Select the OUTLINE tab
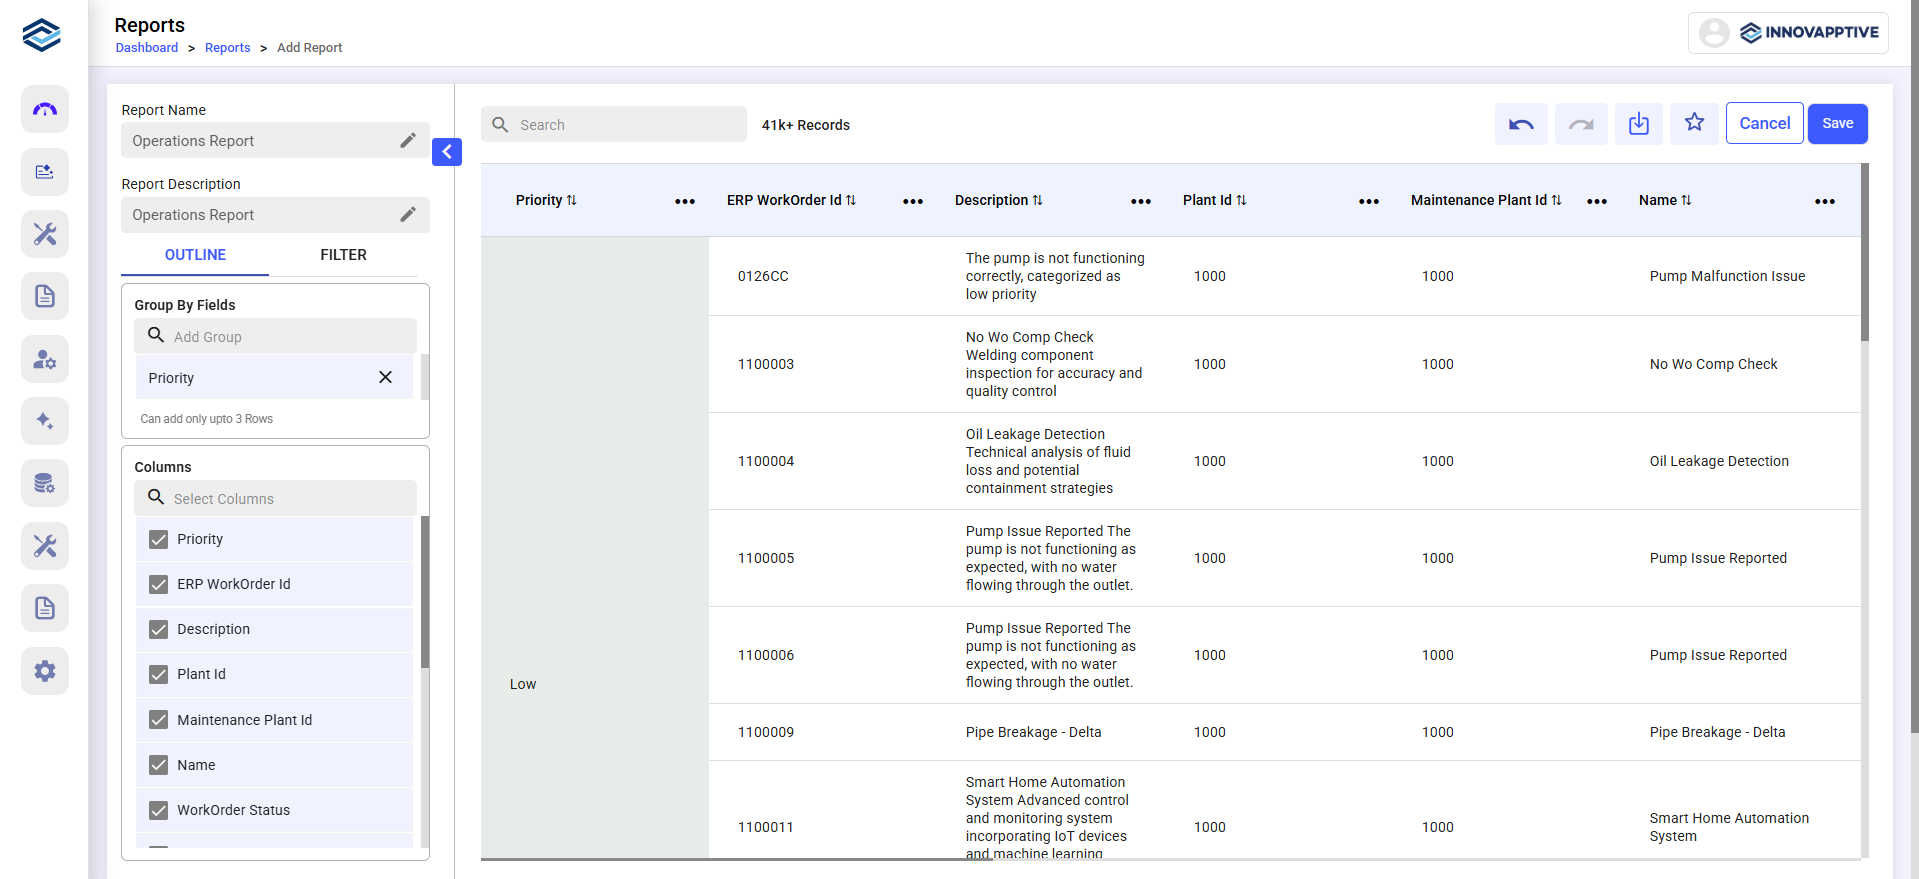The width and height of the screenshot is (1919, 879). click(x=195, y=255)
